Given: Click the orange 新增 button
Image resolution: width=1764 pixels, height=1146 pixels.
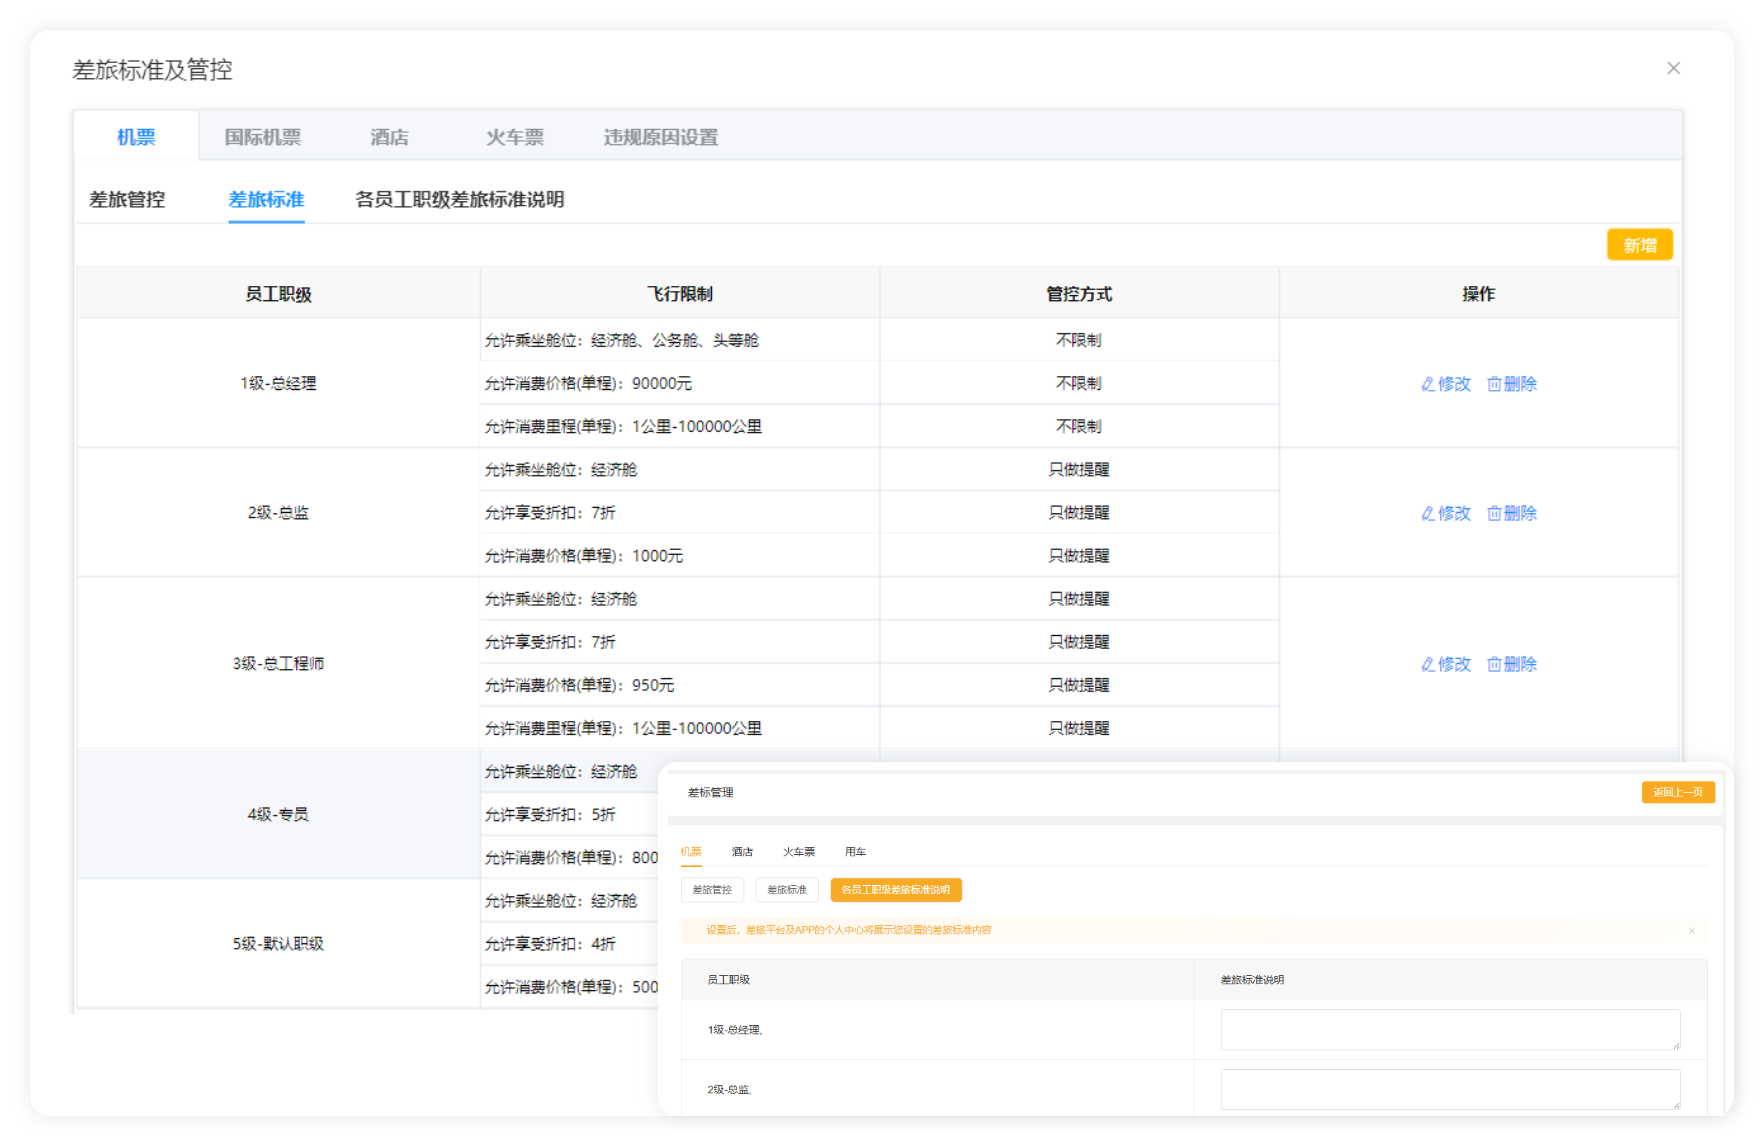Looking at the screenshot, I should coord(1639,245).
